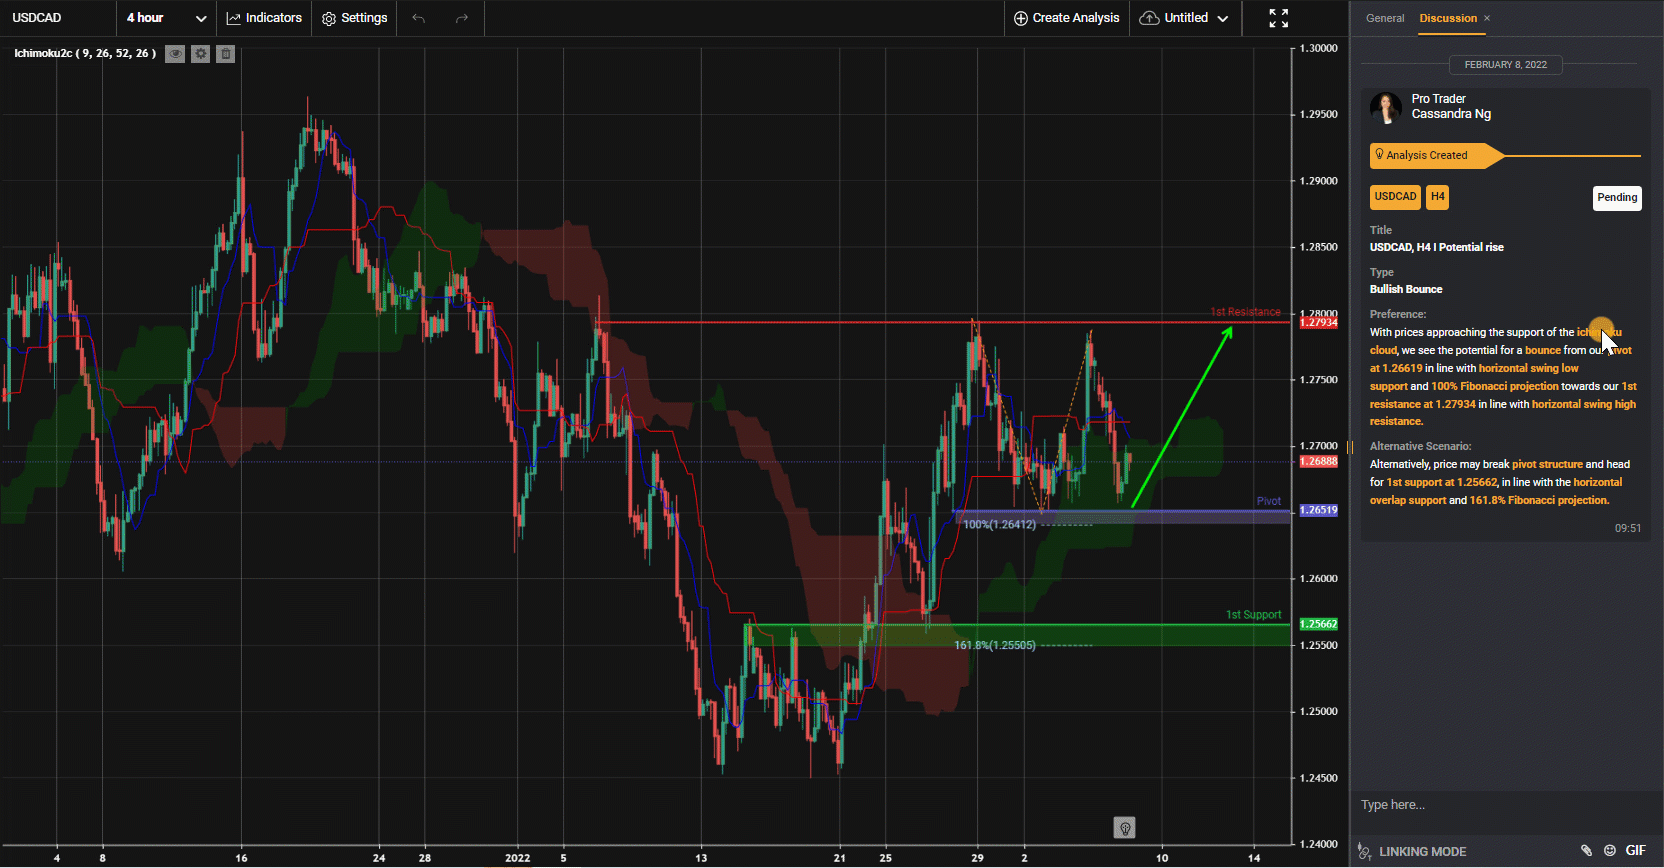The image size is (1664, 868).
Task: Redo the chart action
Action: pos(461,18)
